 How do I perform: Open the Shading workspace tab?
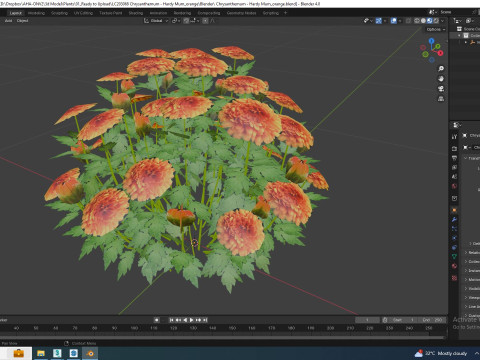click(x=136, y=13)
